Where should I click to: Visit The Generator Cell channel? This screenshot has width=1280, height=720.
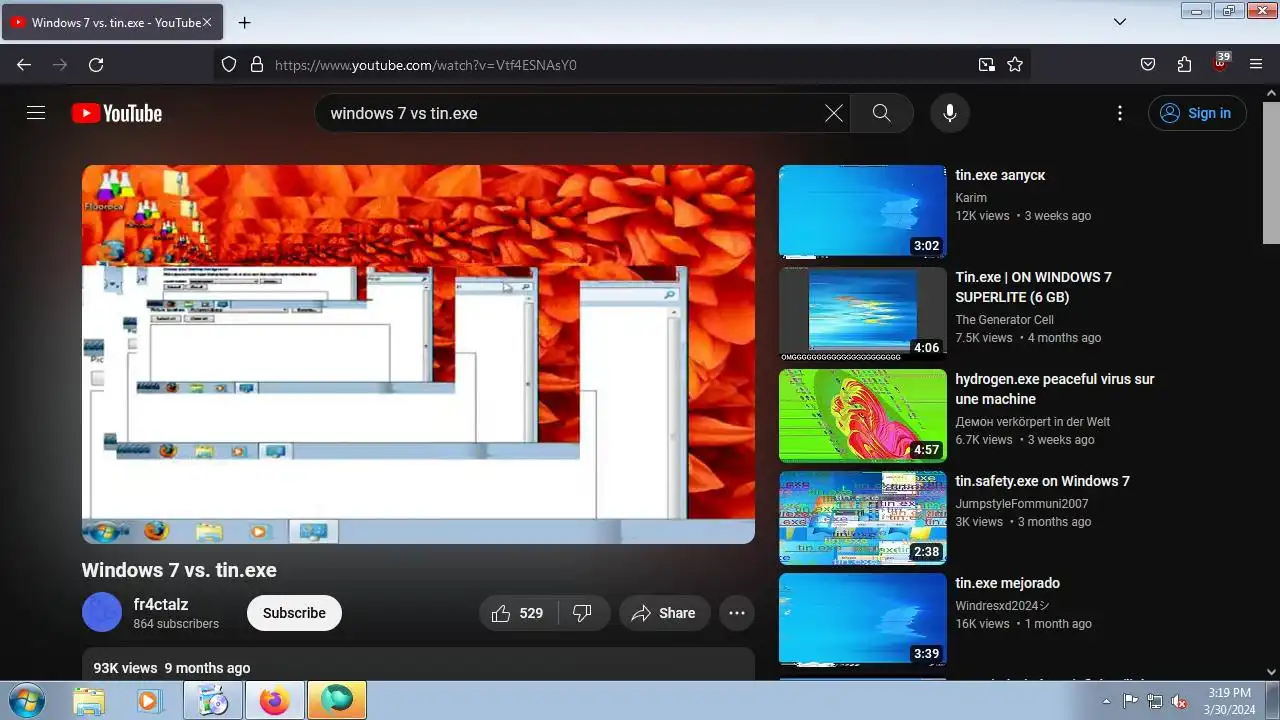click(1004, 320)
